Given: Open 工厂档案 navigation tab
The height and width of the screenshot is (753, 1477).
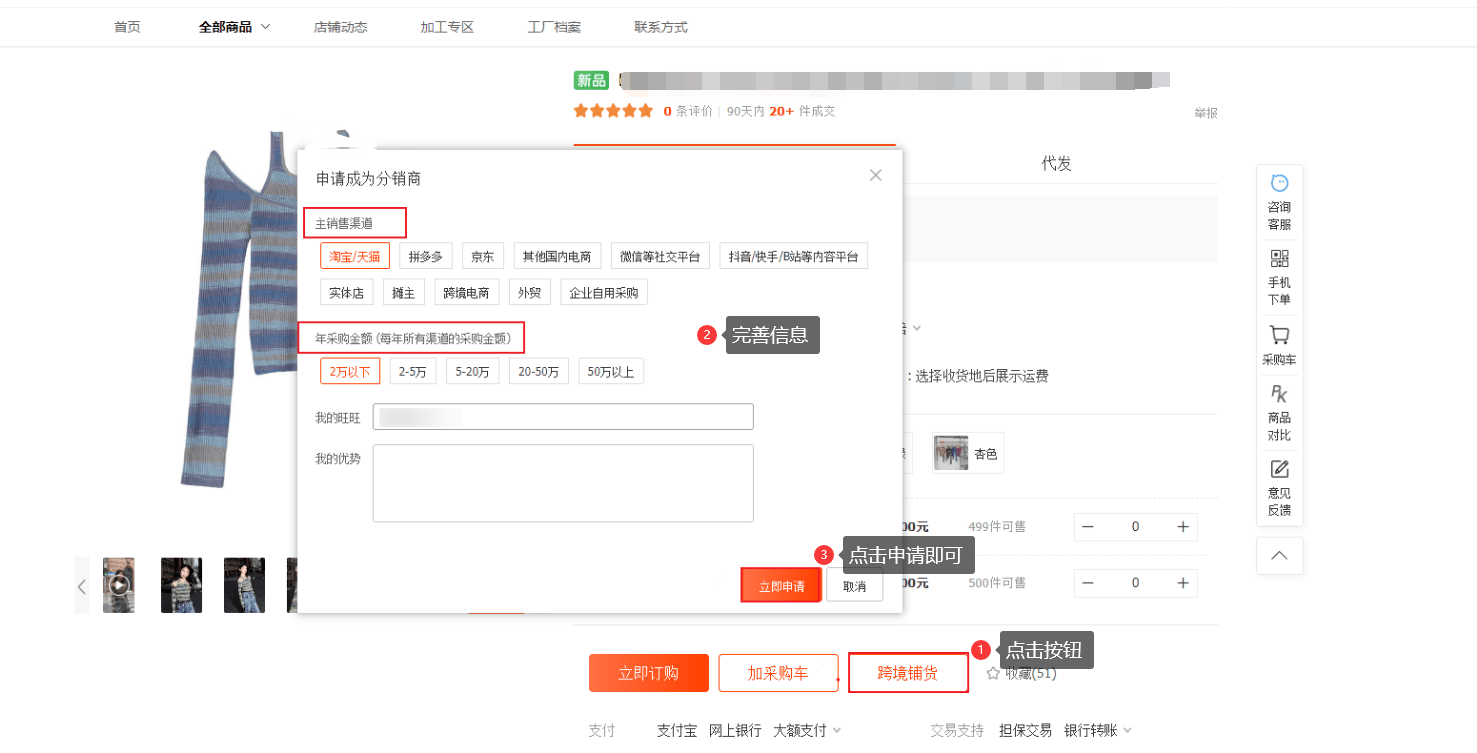Looking at the screenshot, I should tap(554, 27).
